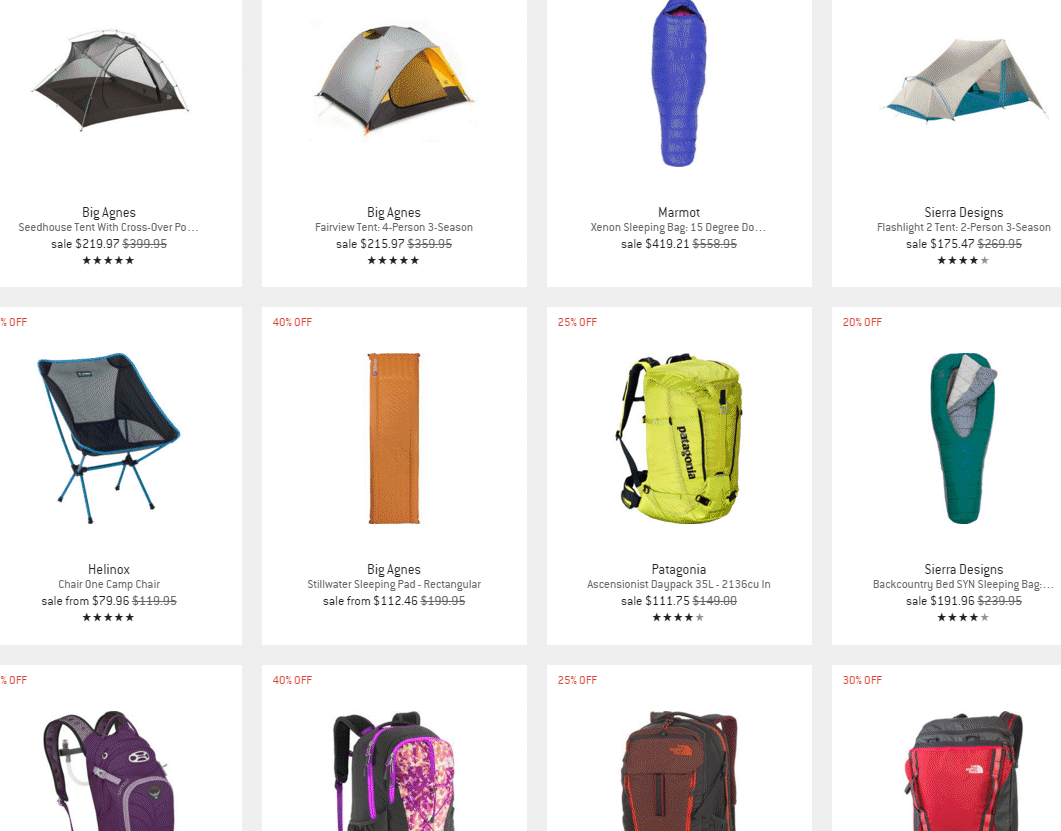Open the Big Agnes Seedhouse tent image
1061x831 pixels.
(110, 79)
